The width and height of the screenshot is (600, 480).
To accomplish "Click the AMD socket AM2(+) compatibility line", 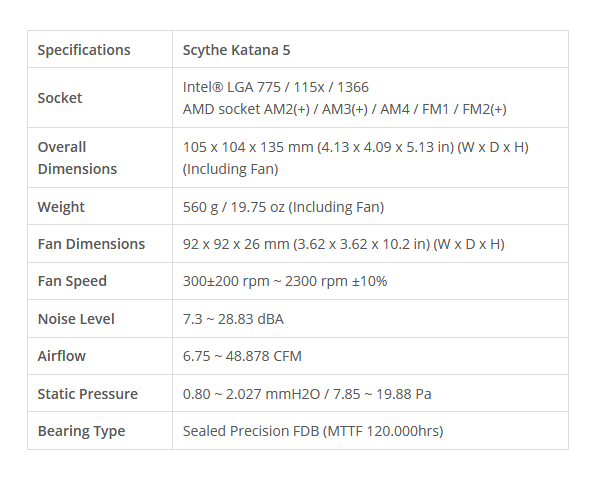I will point(344,109).
